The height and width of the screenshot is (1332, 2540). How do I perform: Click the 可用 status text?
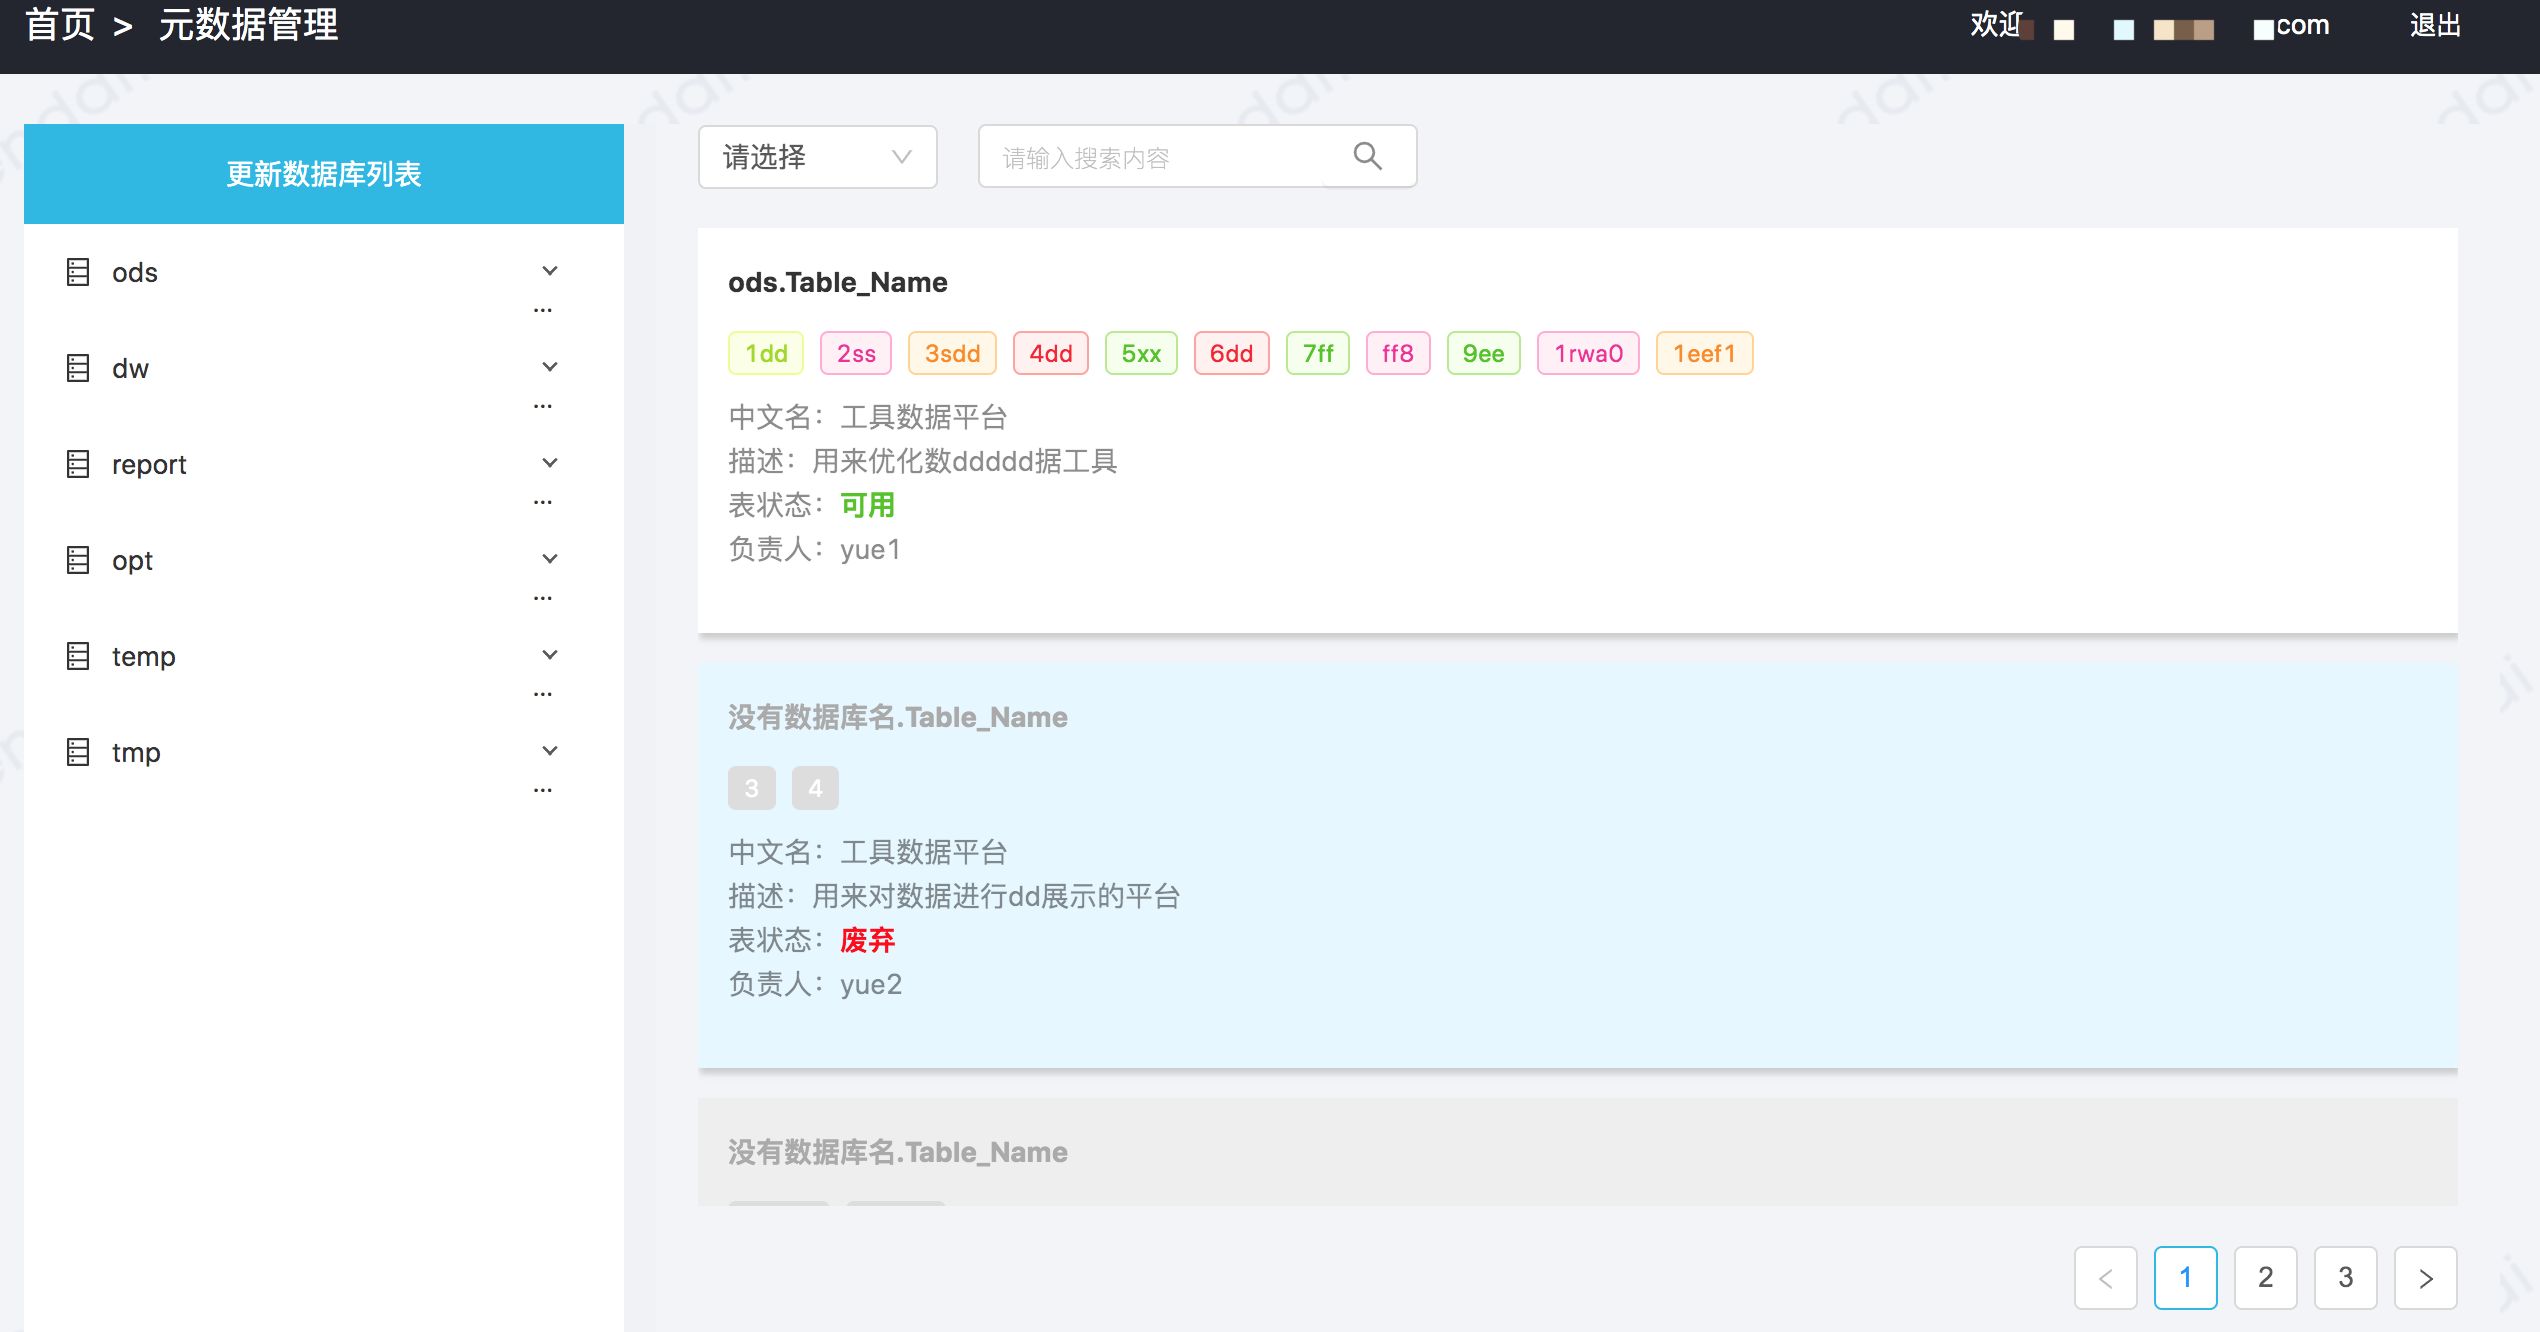(x=867, y=505)
